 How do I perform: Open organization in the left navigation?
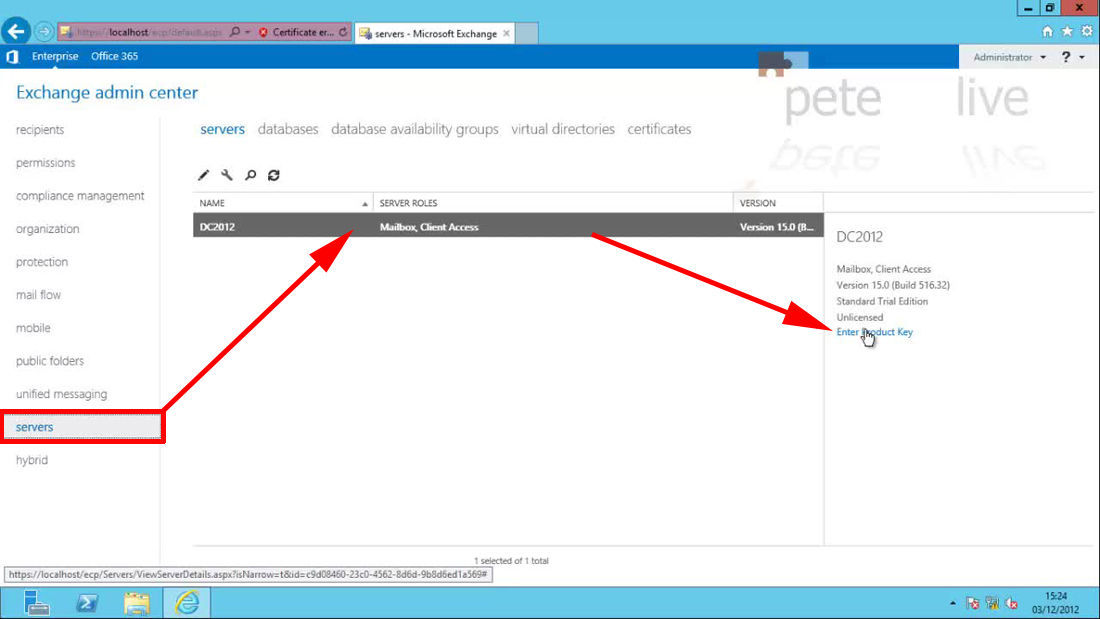point(48,229)
